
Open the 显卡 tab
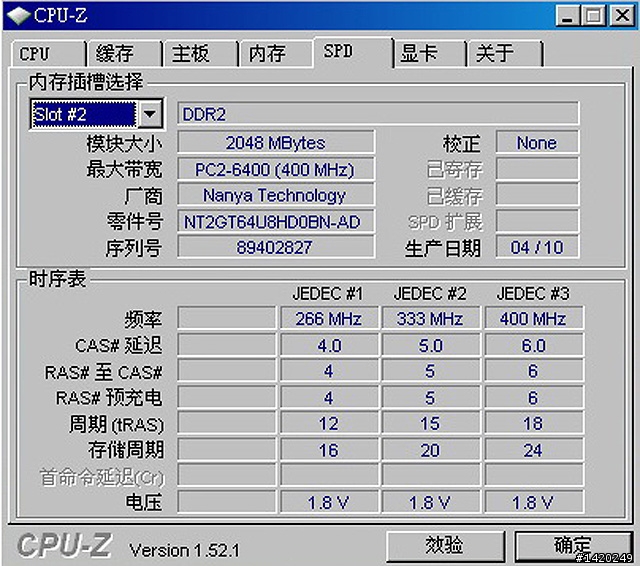[430, 53]
